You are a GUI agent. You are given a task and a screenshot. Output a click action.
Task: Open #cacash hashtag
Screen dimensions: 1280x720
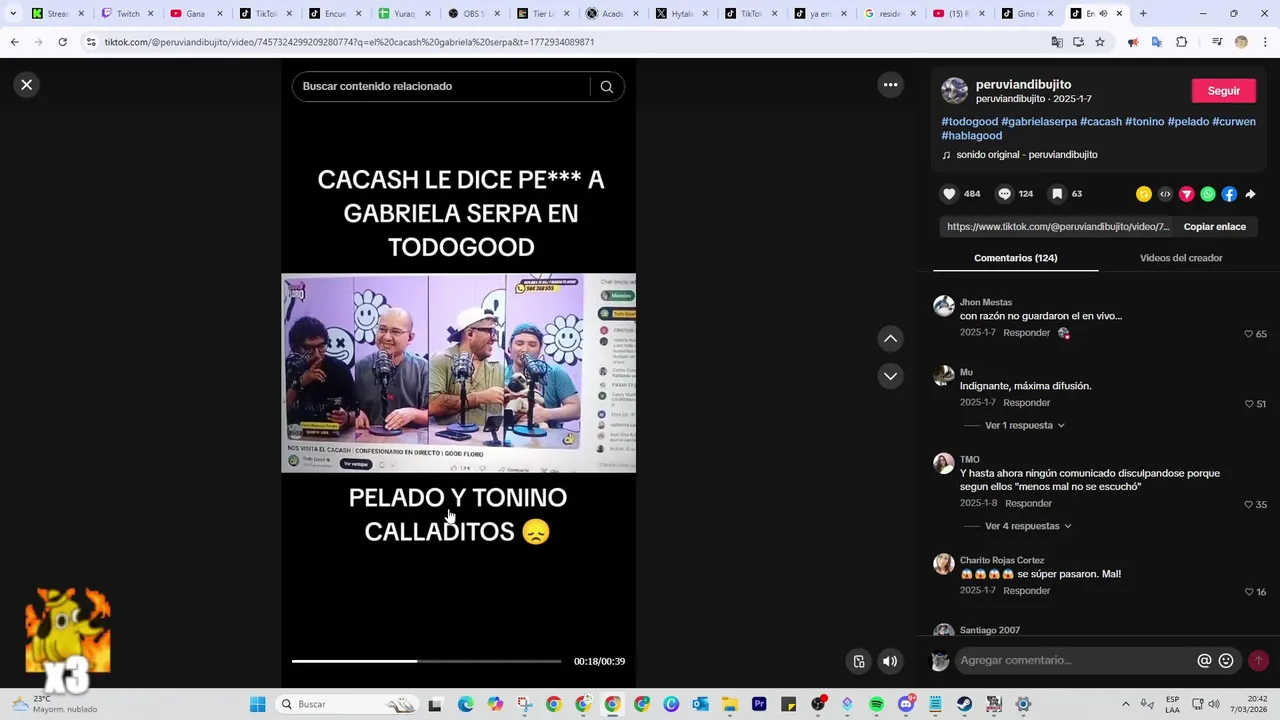pos(1100,122)
